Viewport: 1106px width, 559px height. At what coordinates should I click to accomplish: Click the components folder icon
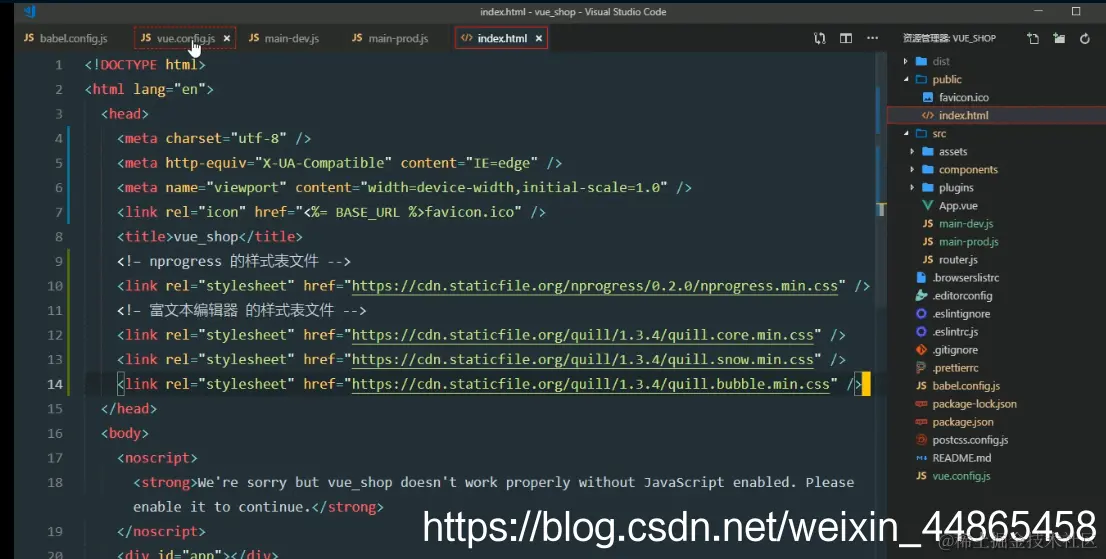(x=928, y=169)
